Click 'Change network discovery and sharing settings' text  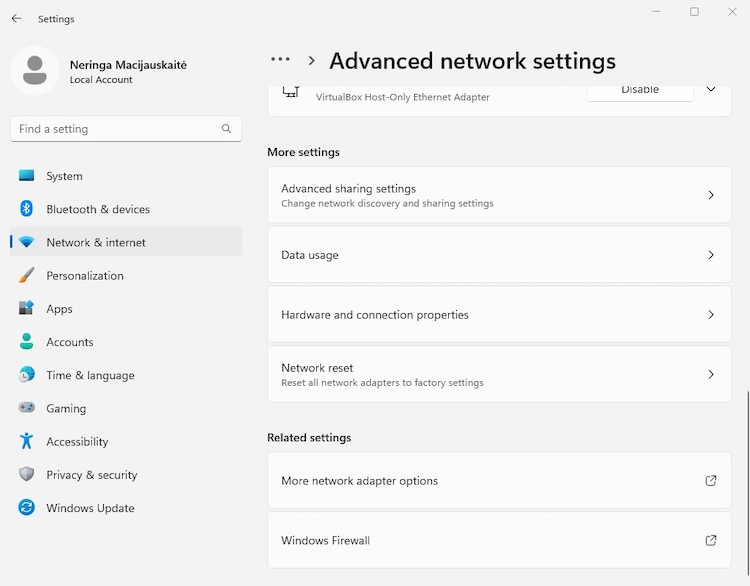click(x=387, y=203)
